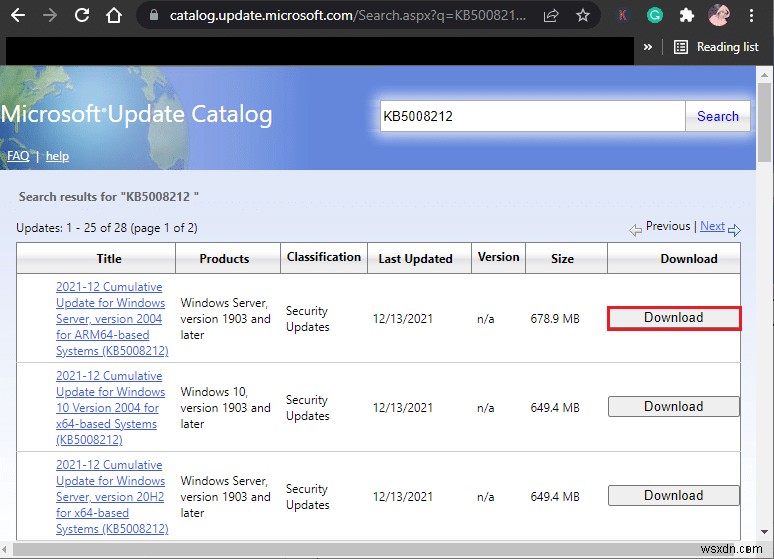
Task: Open the help link
Action: pos(57,156)
